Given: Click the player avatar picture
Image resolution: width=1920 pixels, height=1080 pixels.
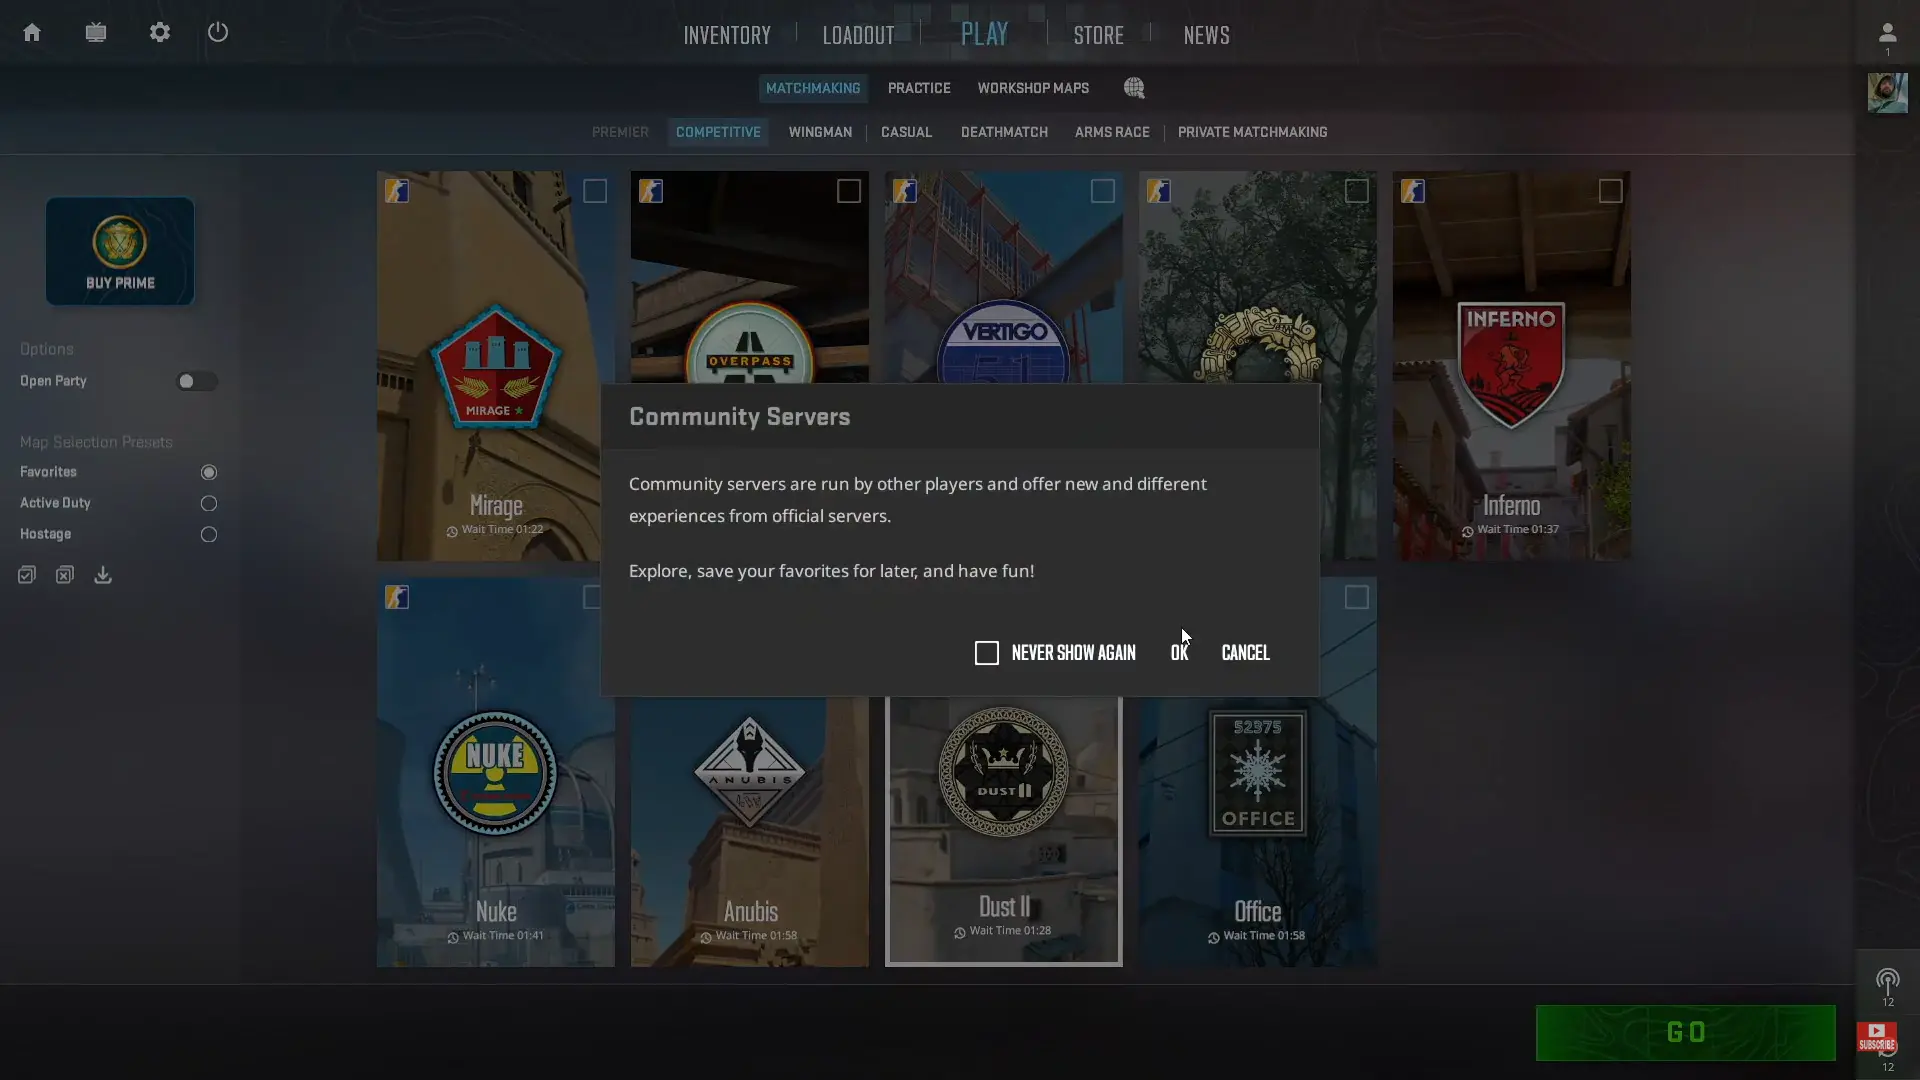Looking at the screenshot, I should click(1887, 93).
